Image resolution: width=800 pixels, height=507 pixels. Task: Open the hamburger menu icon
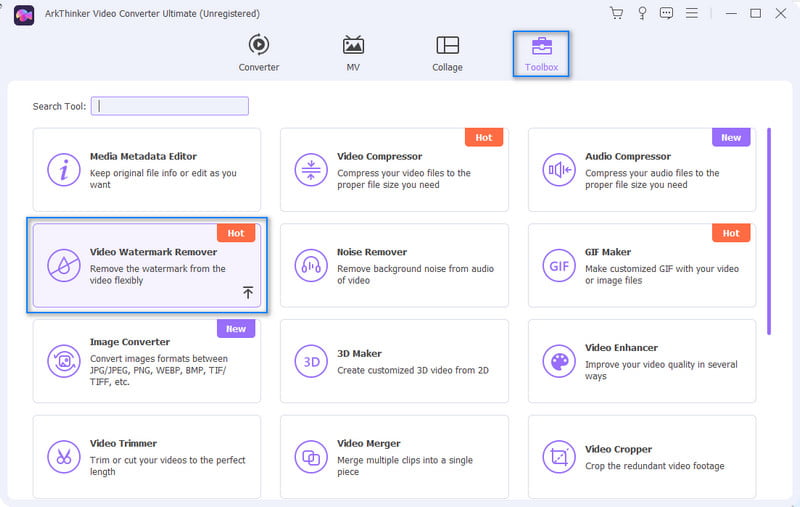pos(691,13)
